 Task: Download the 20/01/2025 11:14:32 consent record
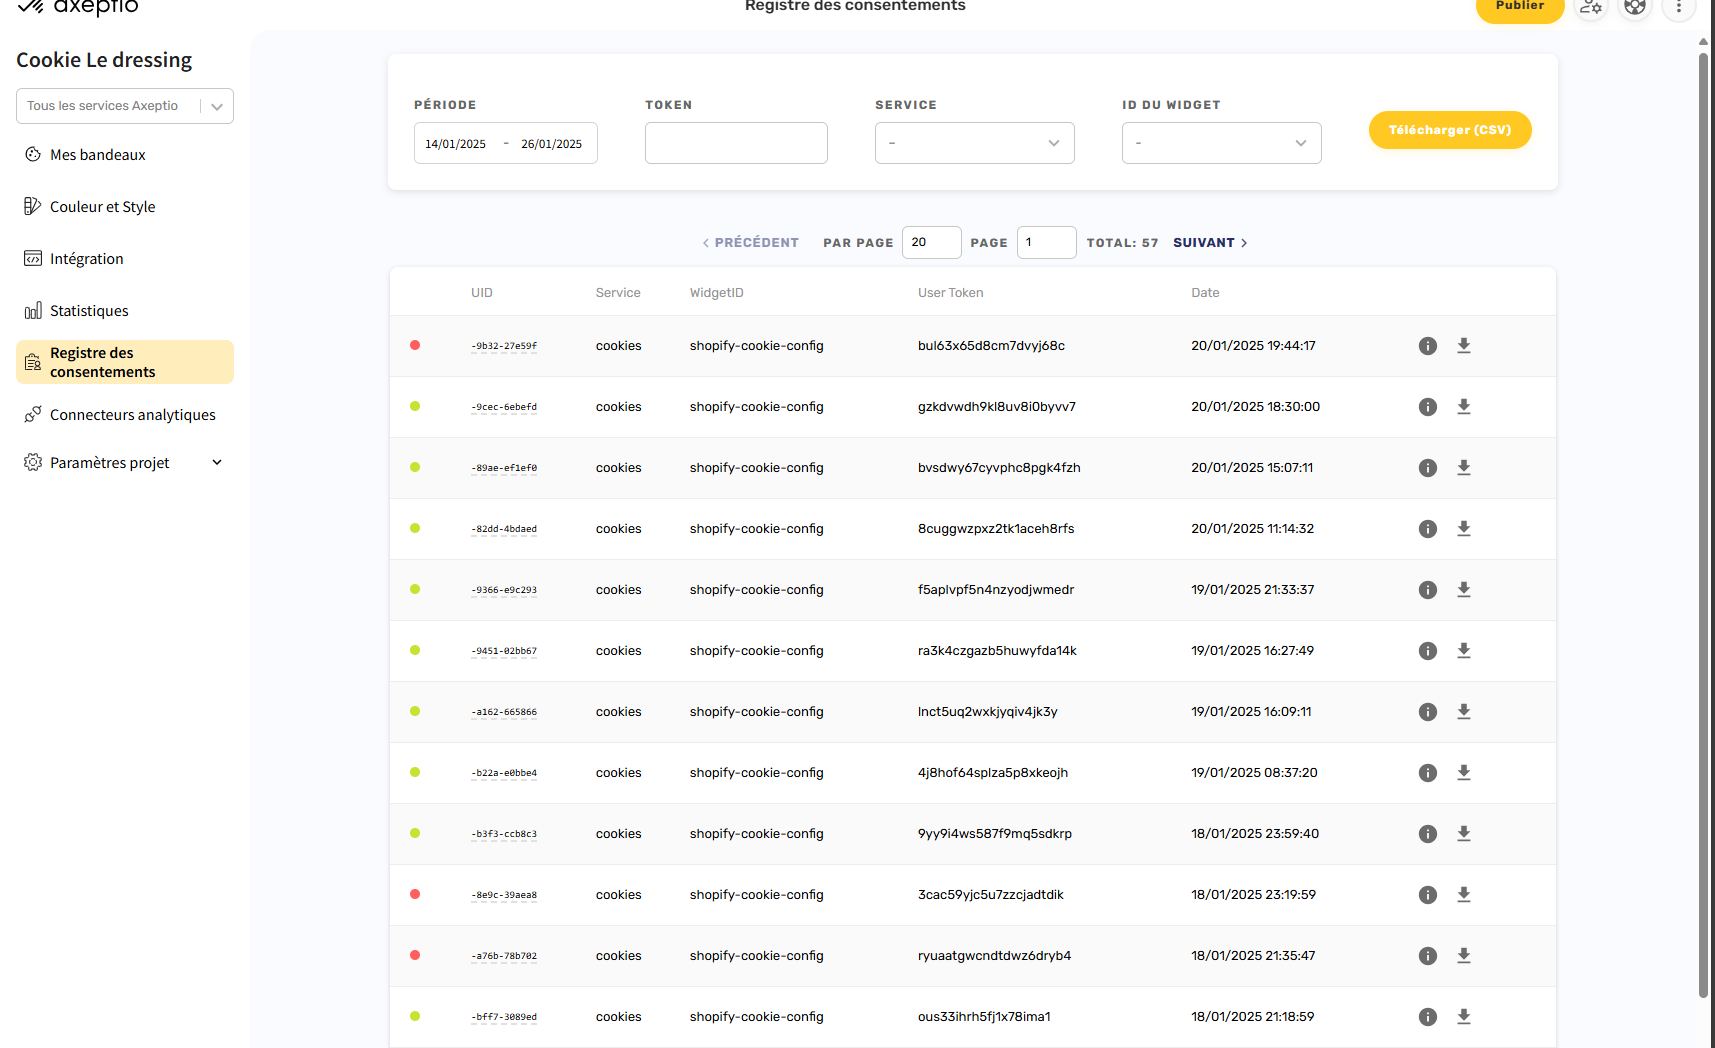1464,529
